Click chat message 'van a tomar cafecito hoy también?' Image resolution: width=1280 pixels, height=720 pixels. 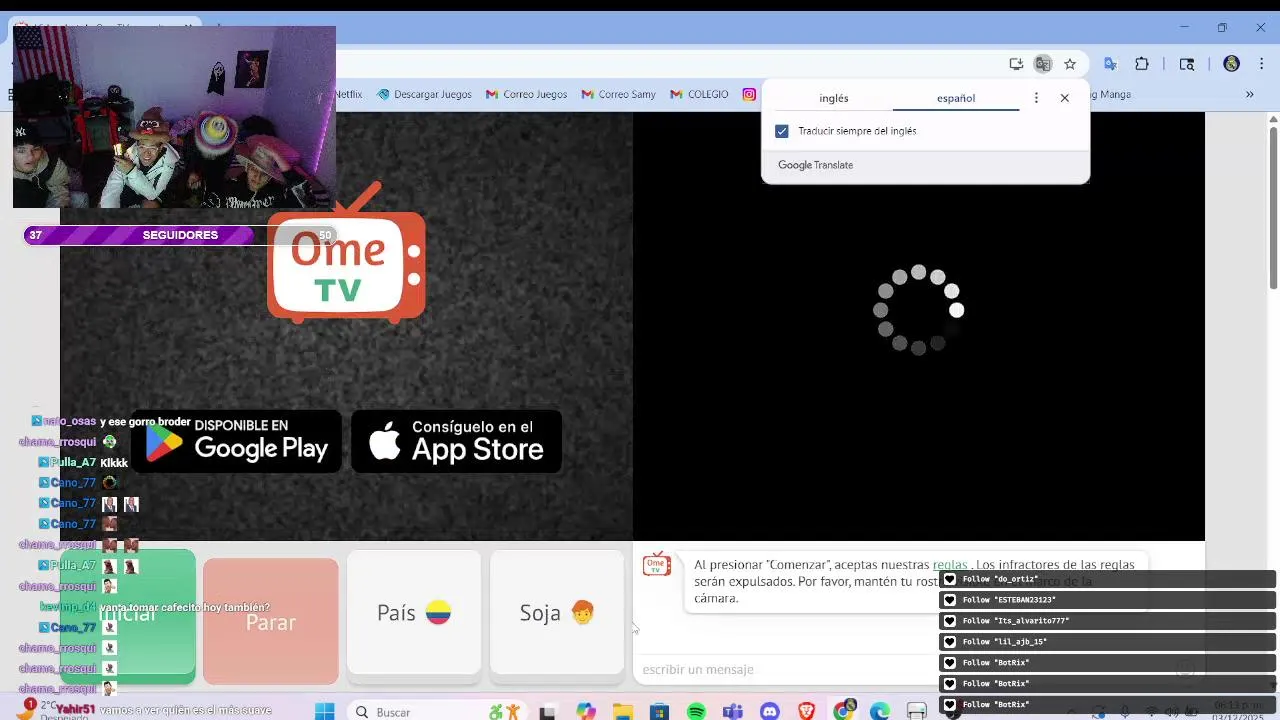click(185, 608)
